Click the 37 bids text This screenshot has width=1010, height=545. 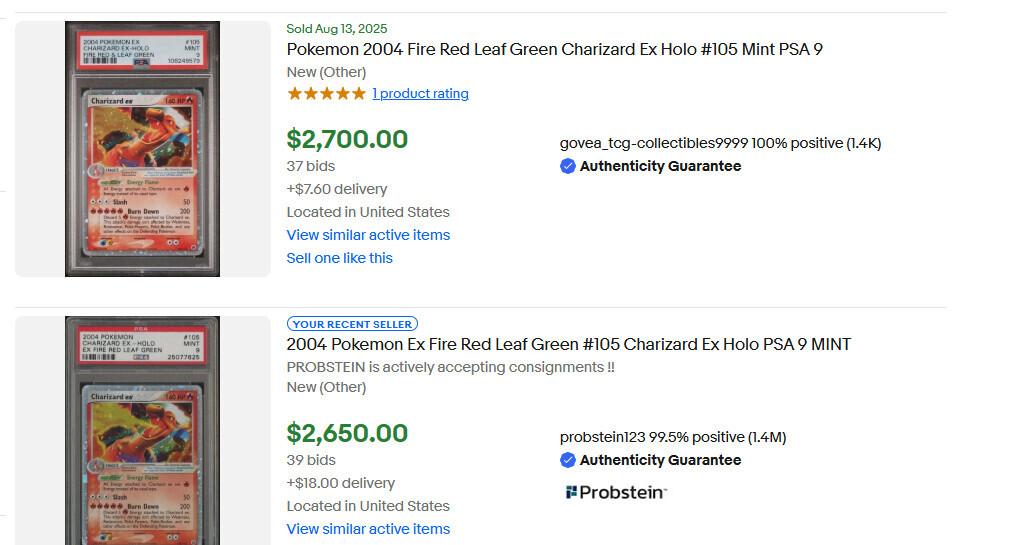click(311, 166)
